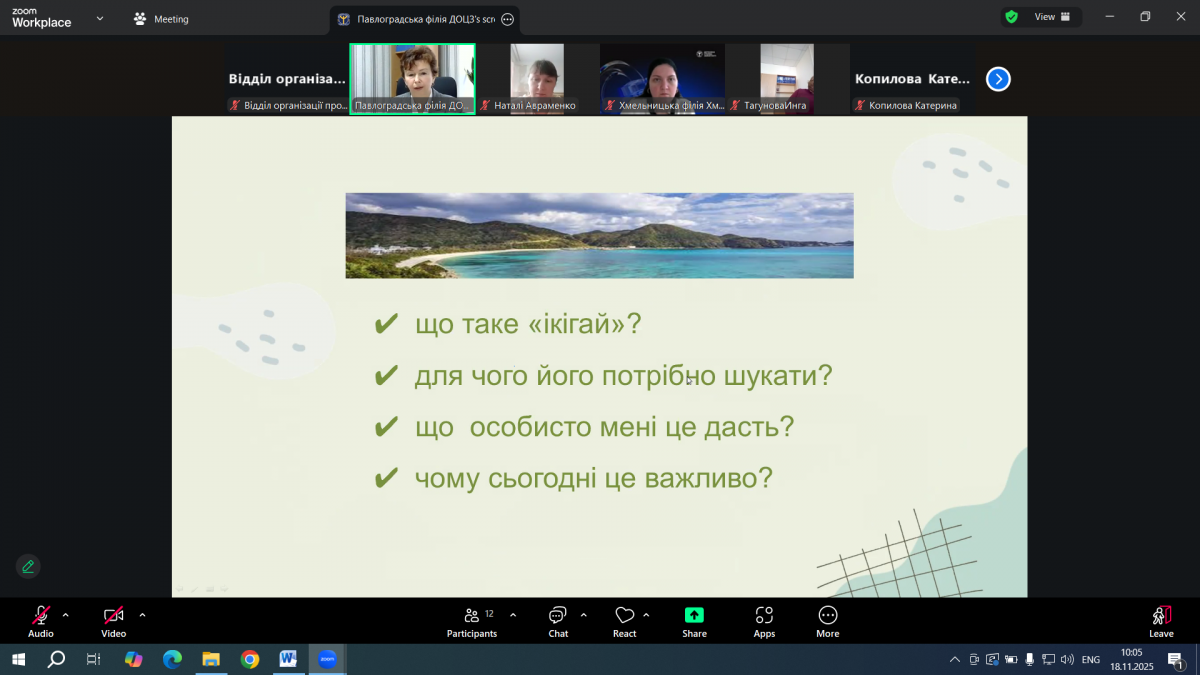The image size is (1200, 675).
Task: Leave the meeting
Action: tap(1161, 620)
